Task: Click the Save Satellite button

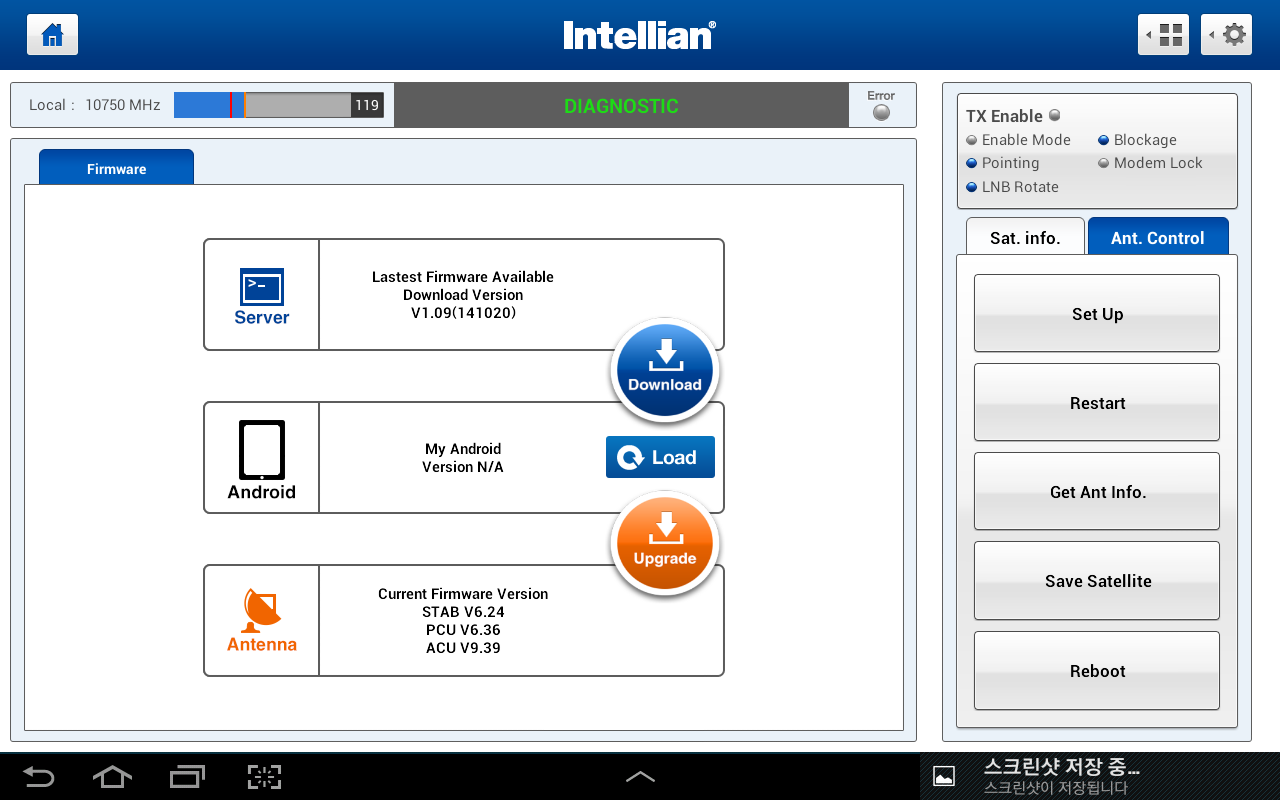Action: point(1097,581)
